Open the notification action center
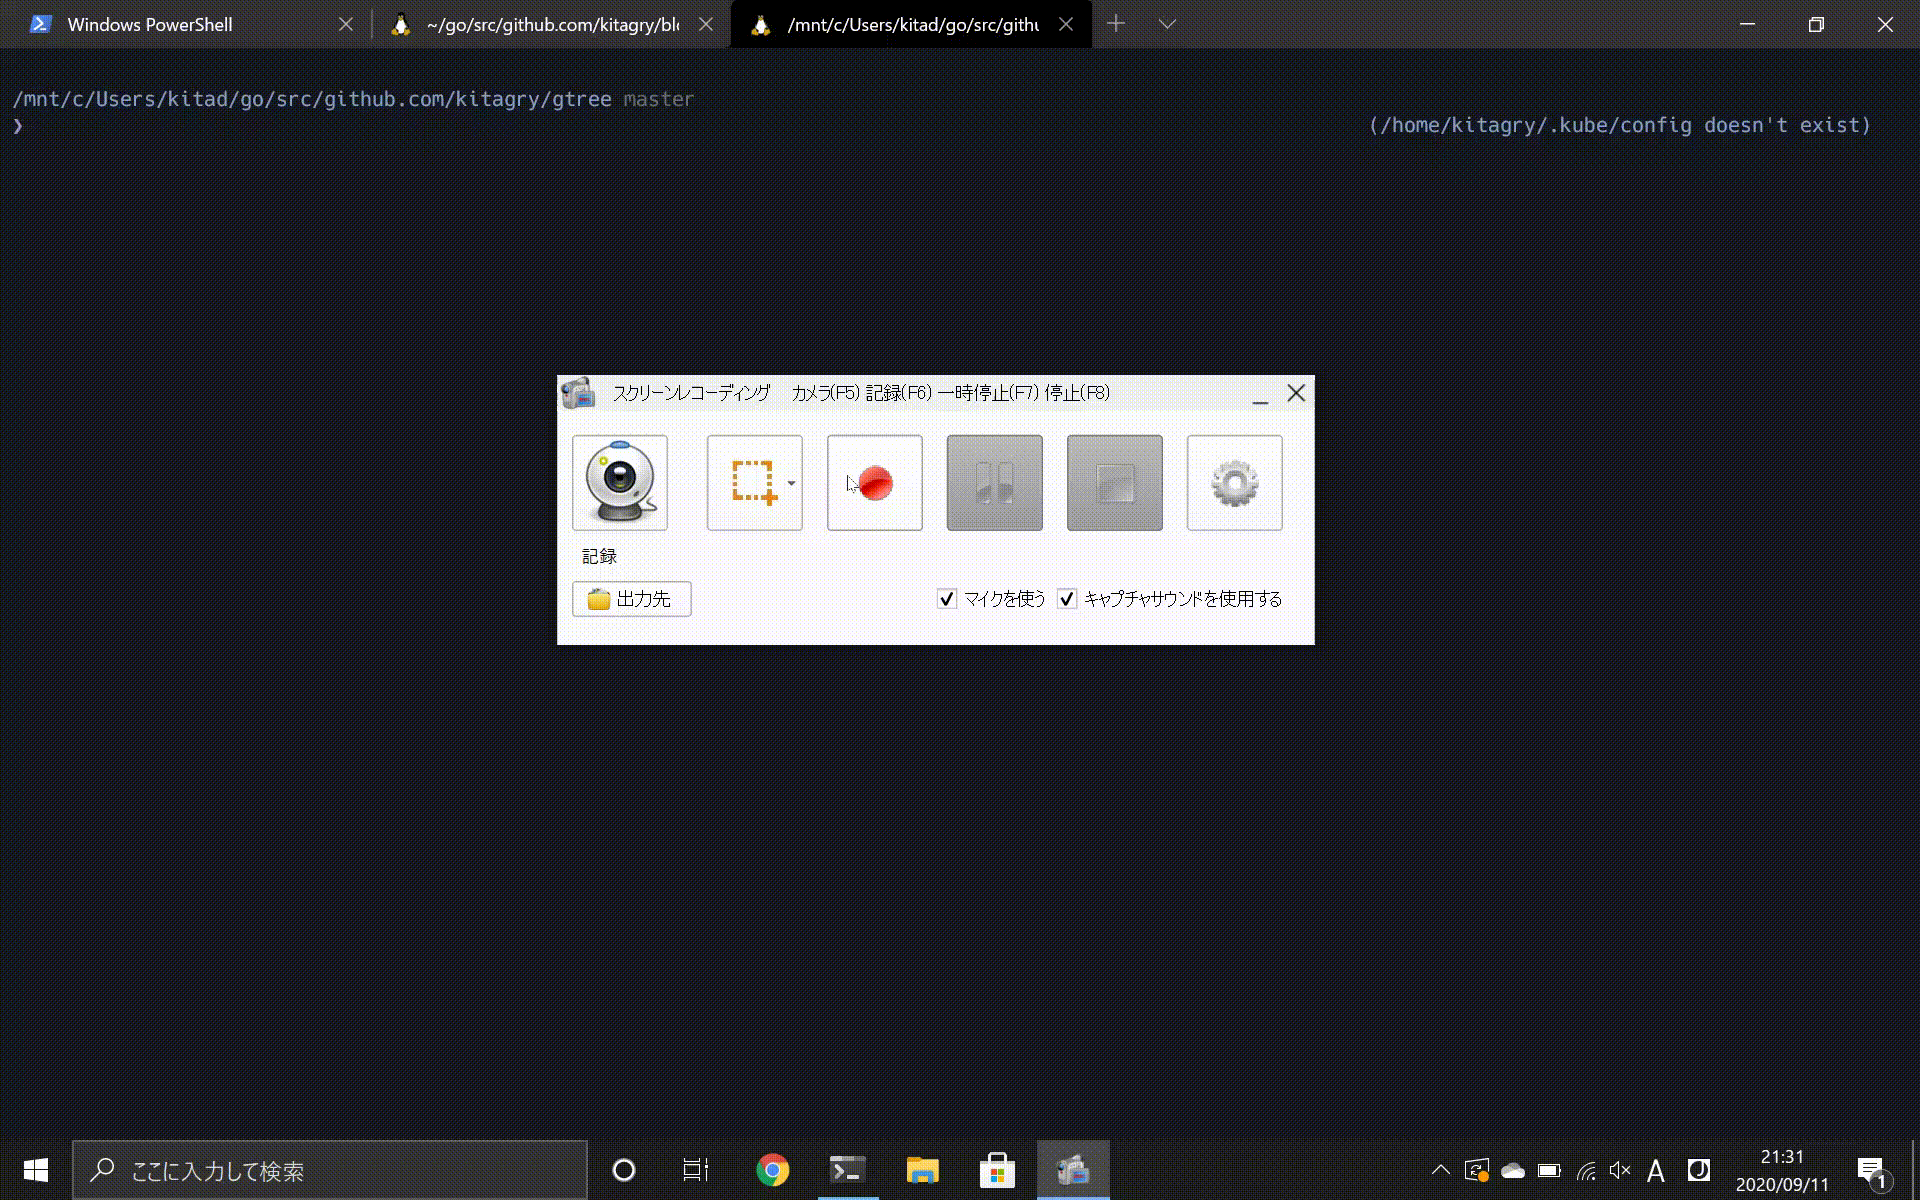Screen dimensions: 1920x1200 (x=1874, y=1172)
